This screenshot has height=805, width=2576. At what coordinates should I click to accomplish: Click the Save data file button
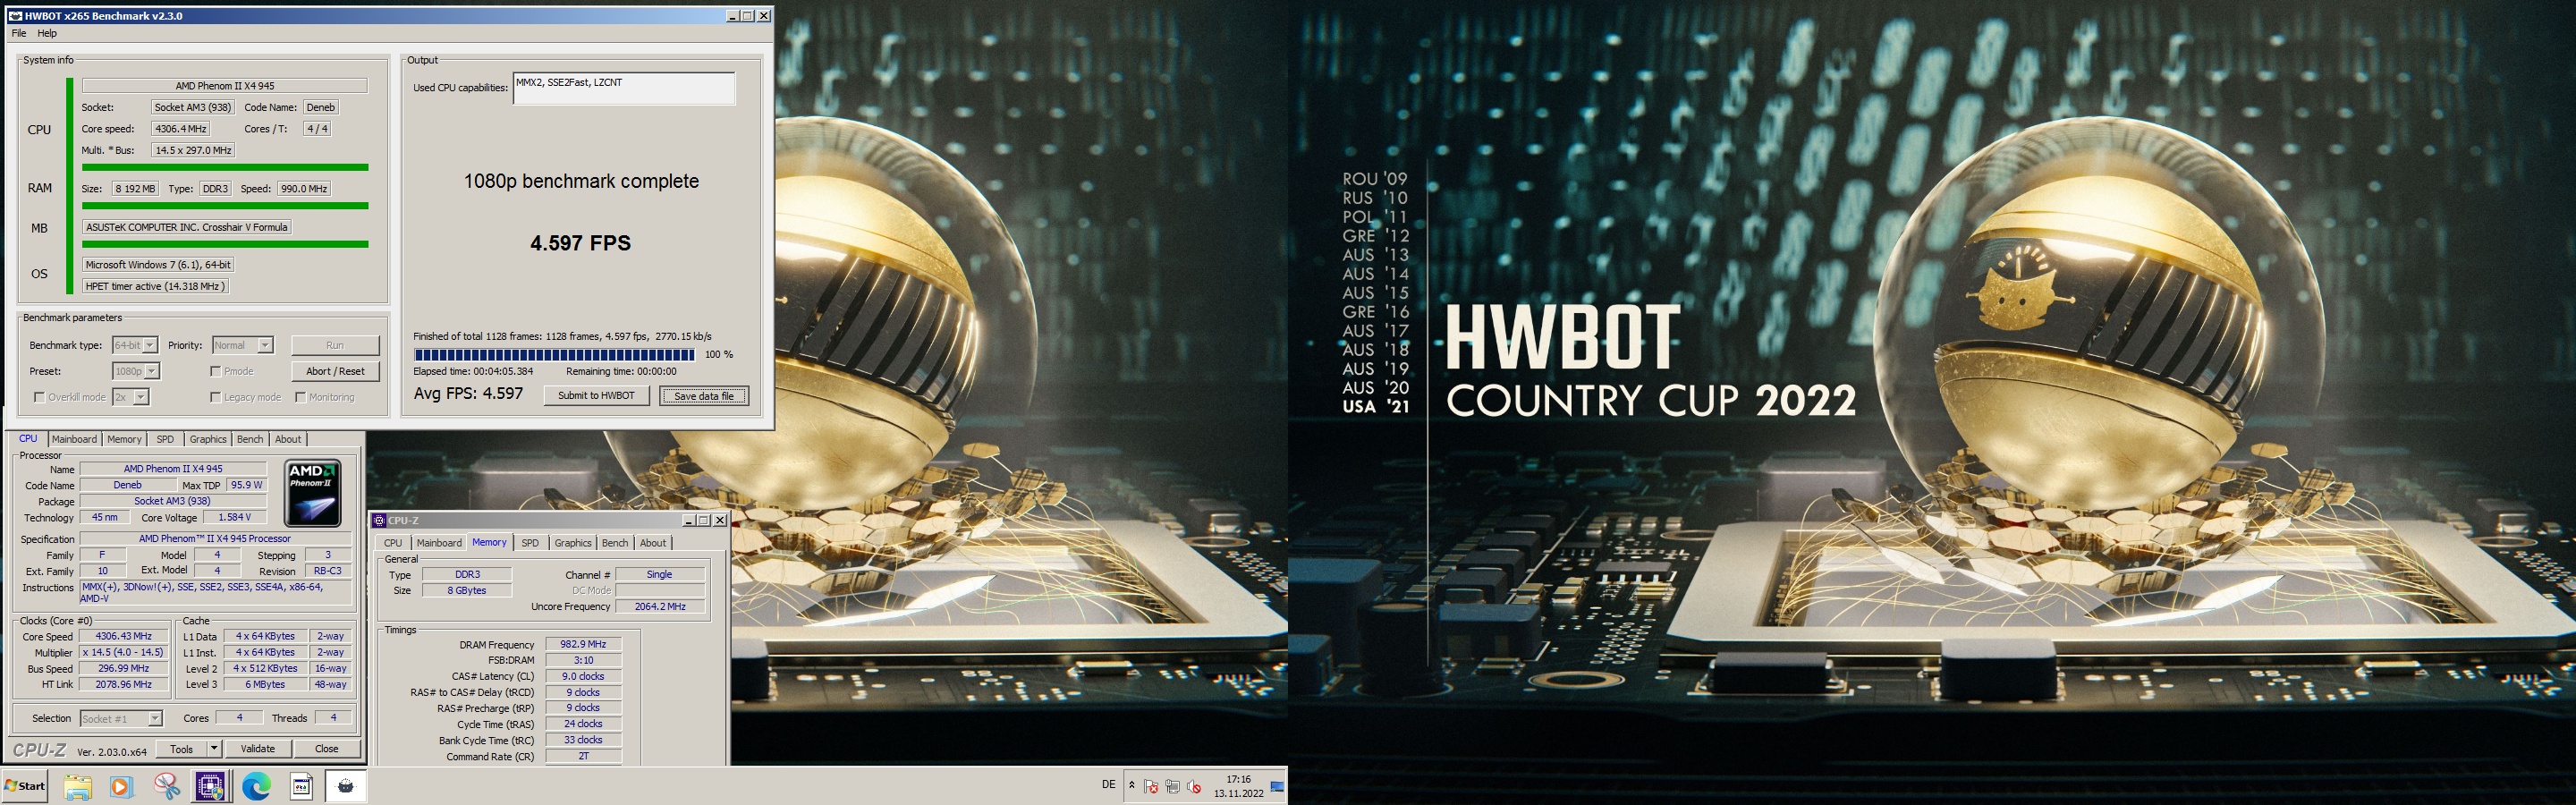[x=704, y=396]
